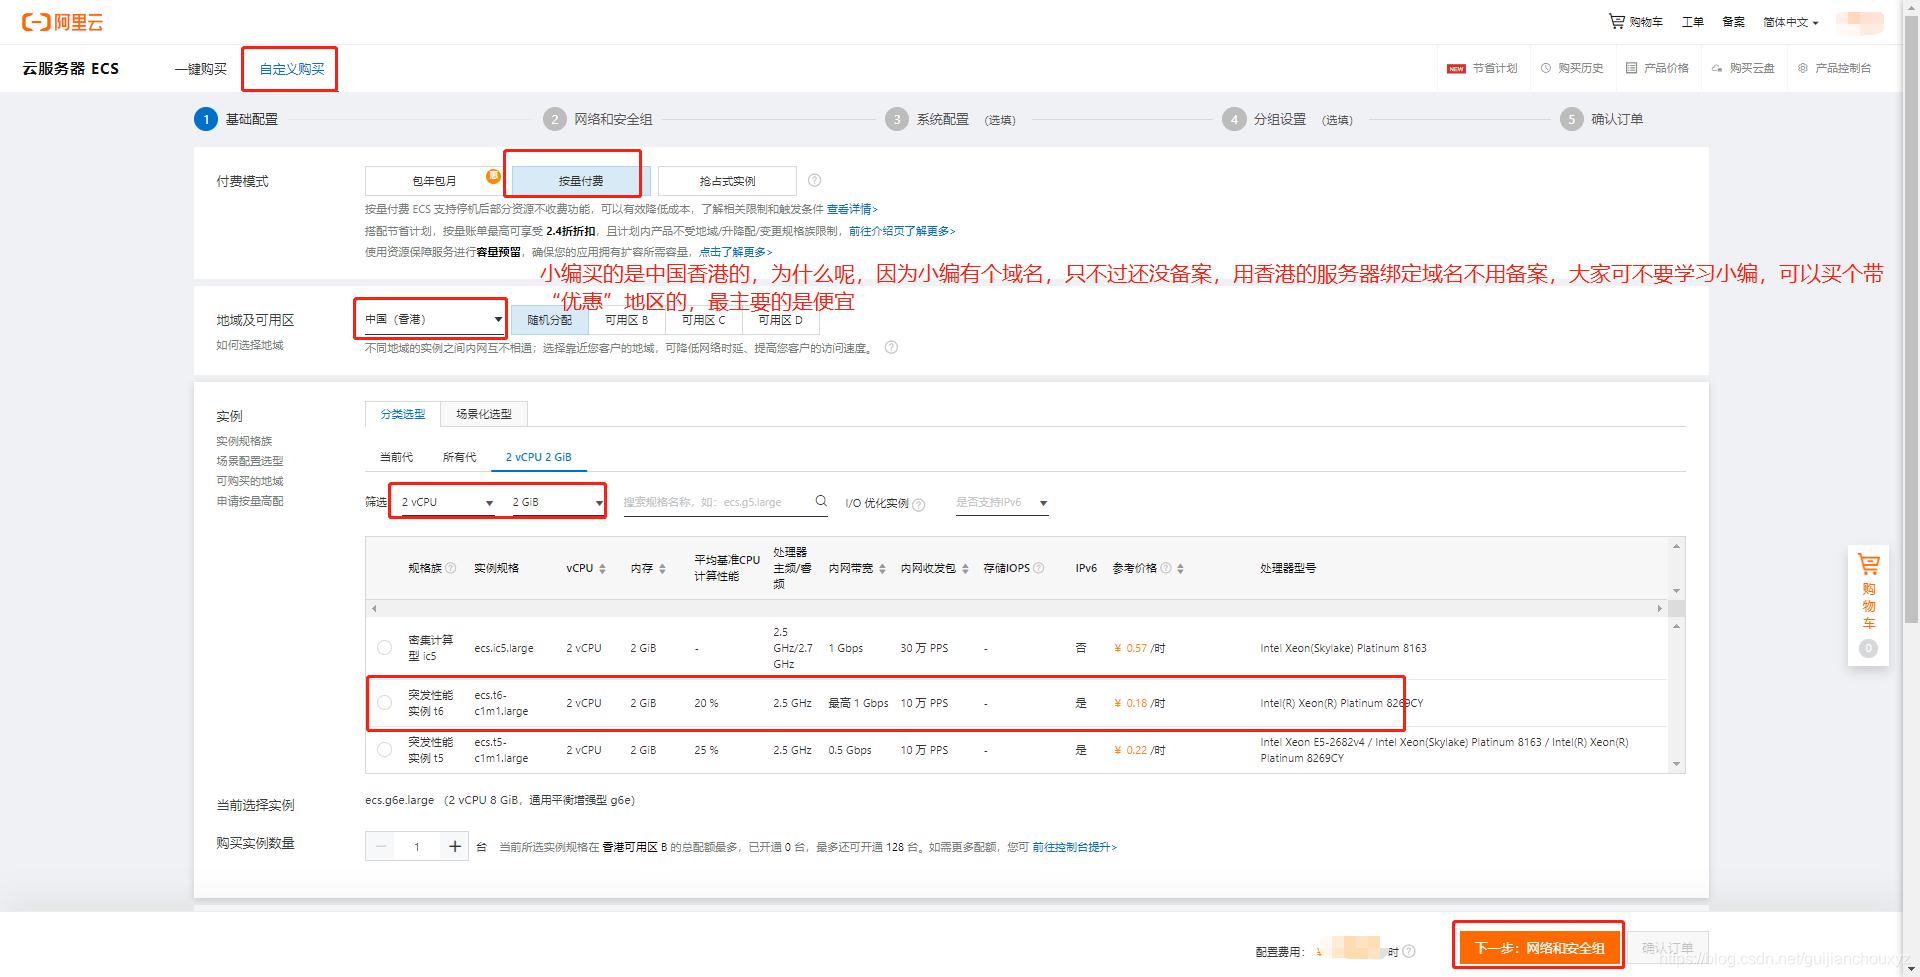The height and width of the screenshot is (977, 1920).
Task: Open 前往控制台提升 quota link
Action: click(x=1075, y=847)
